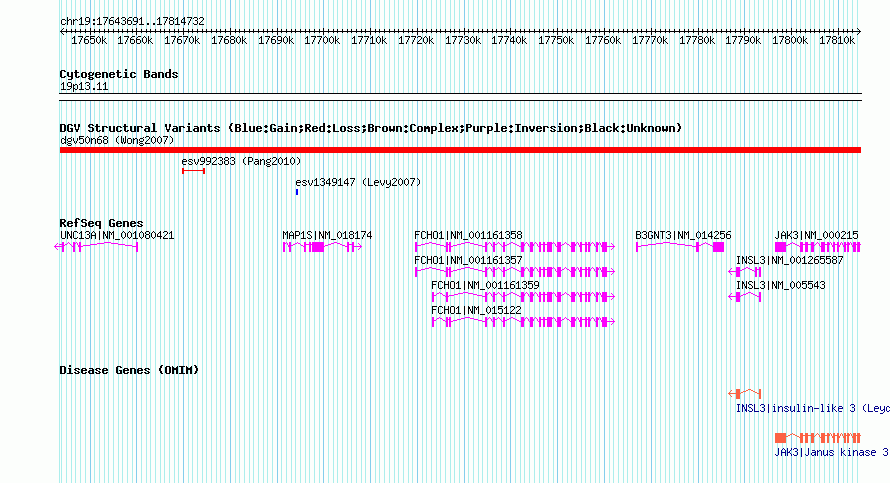Image resolution: width=890 pixels, height=483 pixels.
Task: Click the FCHO1 NM_001161357 transcript glyph
Action: [x=515, y=271]
